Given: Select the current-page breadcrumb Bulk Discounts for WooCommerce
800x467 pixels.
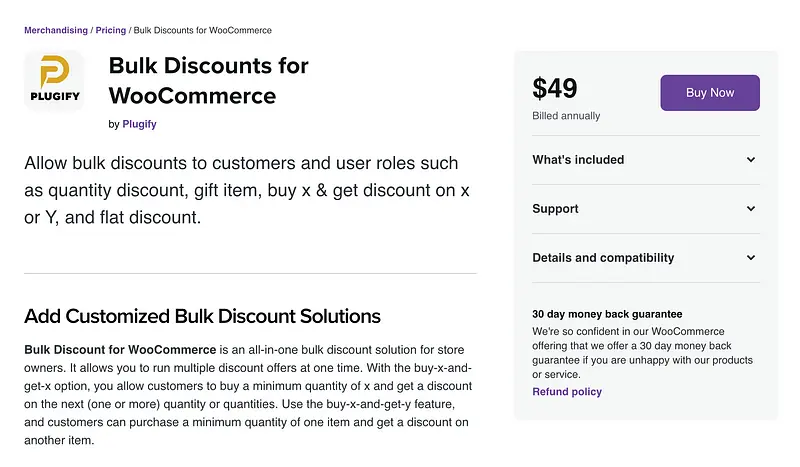Looking at the screenshot, I should tap(202, 31).
